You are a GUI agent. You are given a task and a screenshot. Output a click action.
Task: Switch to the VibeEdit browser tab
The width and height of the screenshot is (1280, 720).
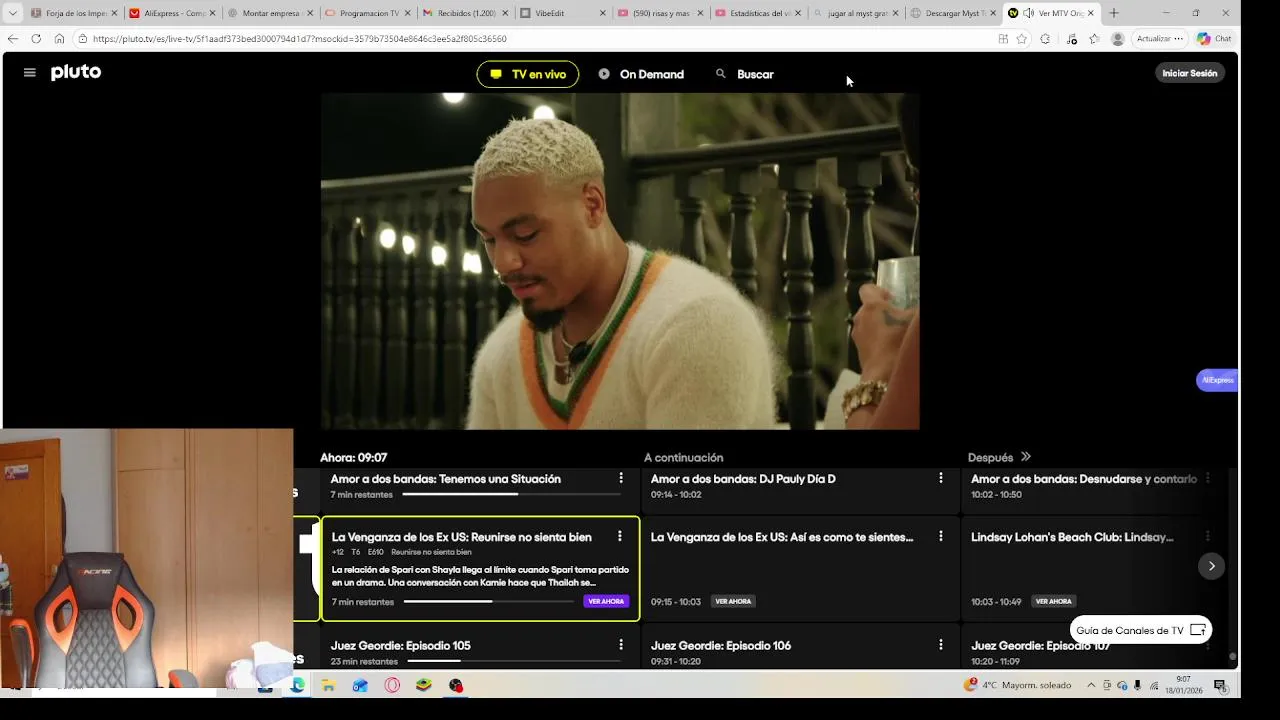pos(563,13)
